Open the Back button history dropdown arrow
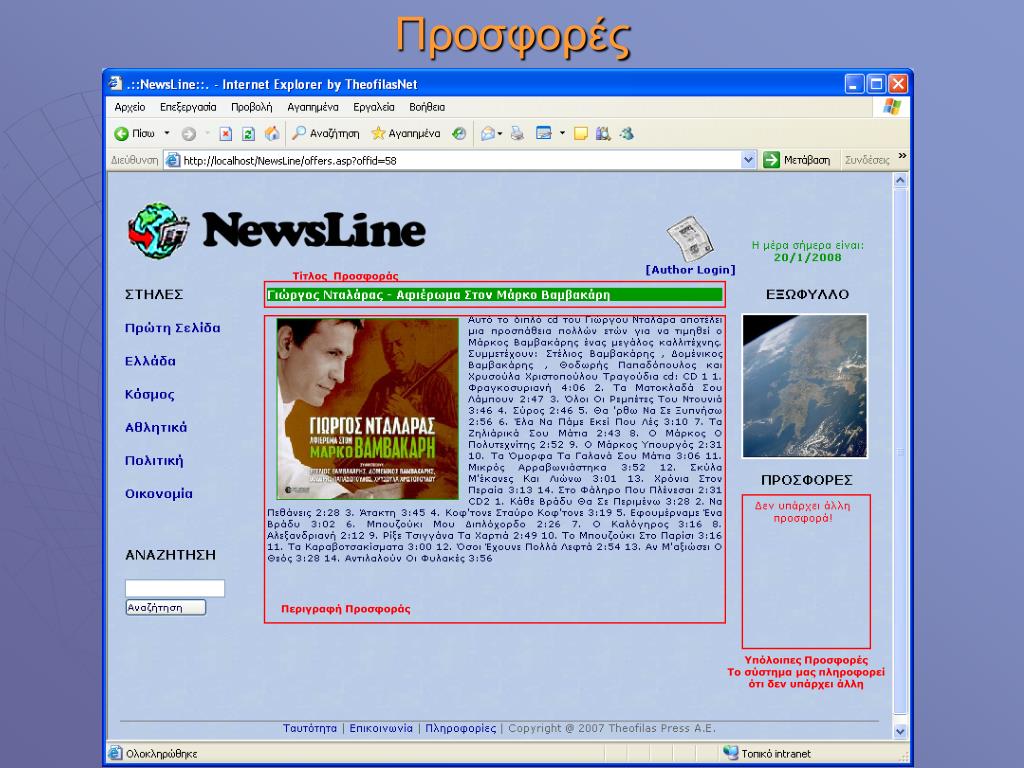 (x=167, y=133)
